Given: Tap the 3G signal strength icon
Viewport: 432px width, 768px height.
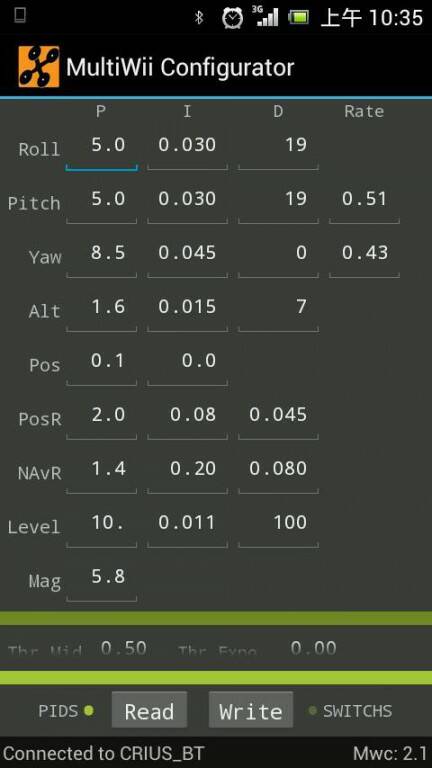Looking at the screenshot, I should (267, 16).
